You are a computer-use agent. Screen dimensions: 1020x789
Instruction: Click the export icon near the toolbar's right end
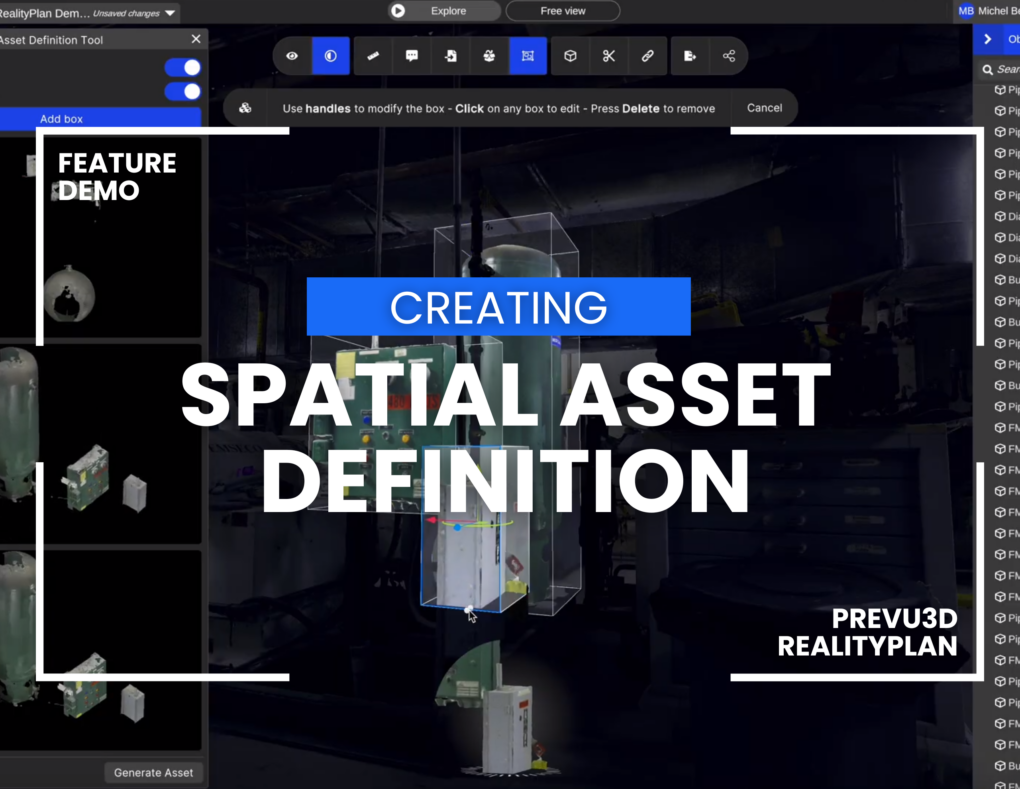(x=688, y=56)
